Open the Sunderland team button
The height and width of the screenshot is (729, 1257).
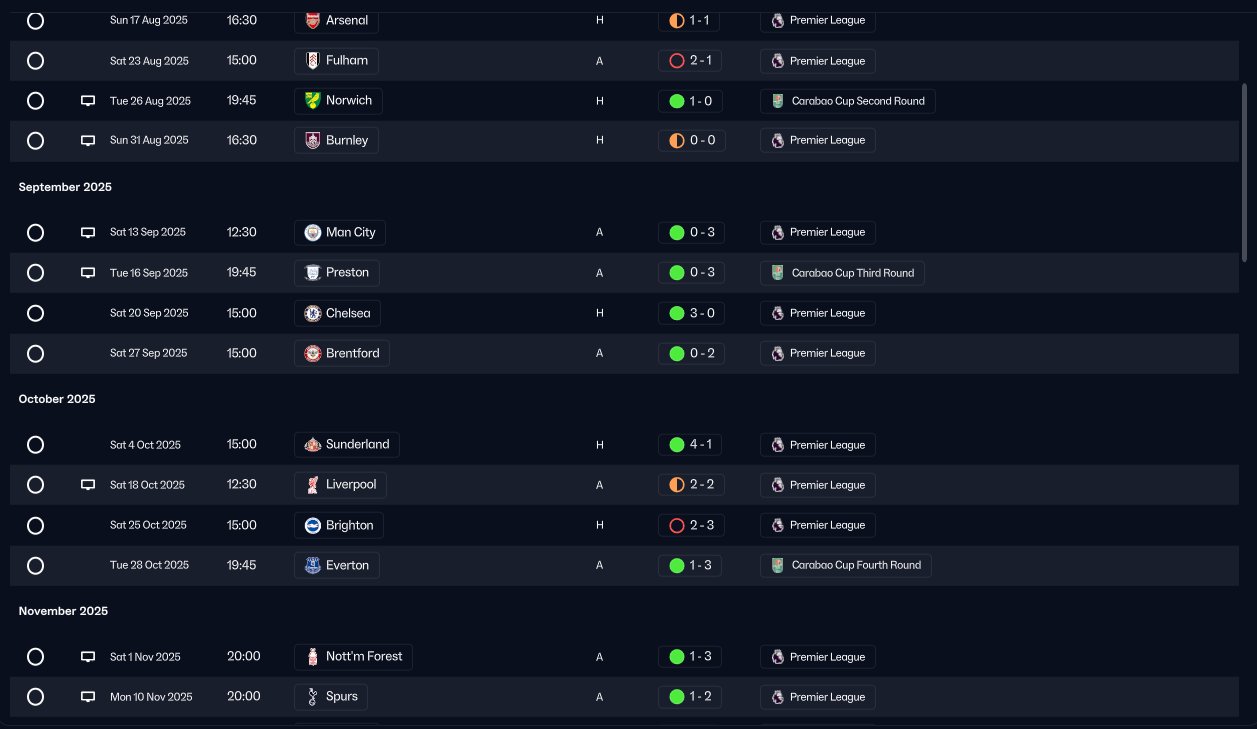(x=346, y=445)
